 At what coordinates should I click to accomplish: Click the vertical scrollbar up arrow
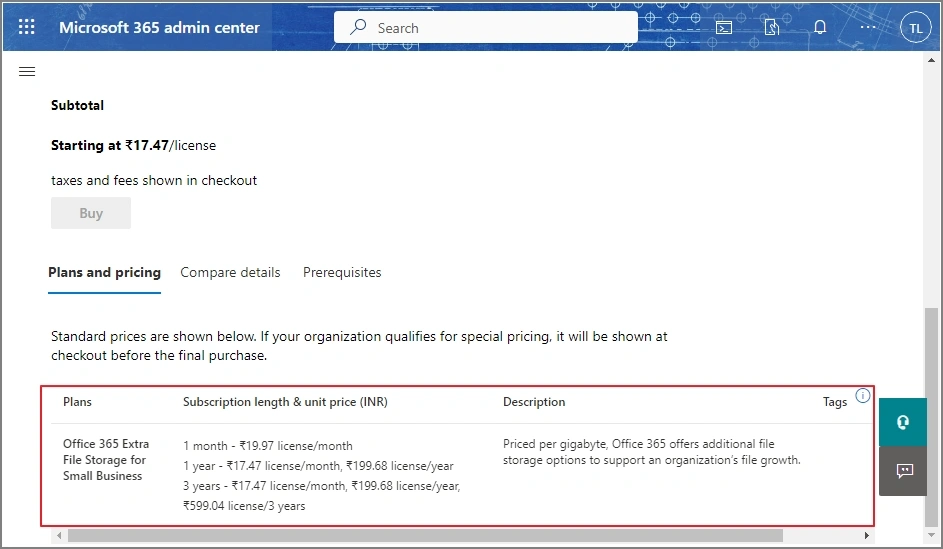click(x=931, y=60)
